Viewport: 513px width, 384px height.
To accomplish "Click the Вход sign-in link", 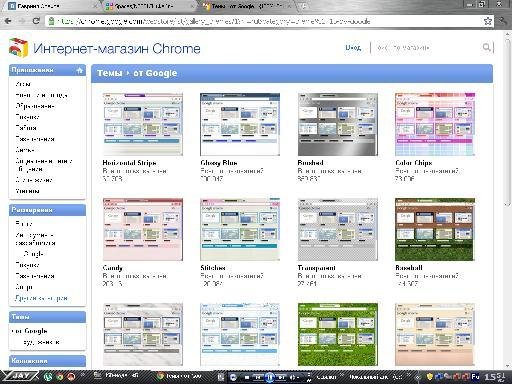I will [353, 47].
